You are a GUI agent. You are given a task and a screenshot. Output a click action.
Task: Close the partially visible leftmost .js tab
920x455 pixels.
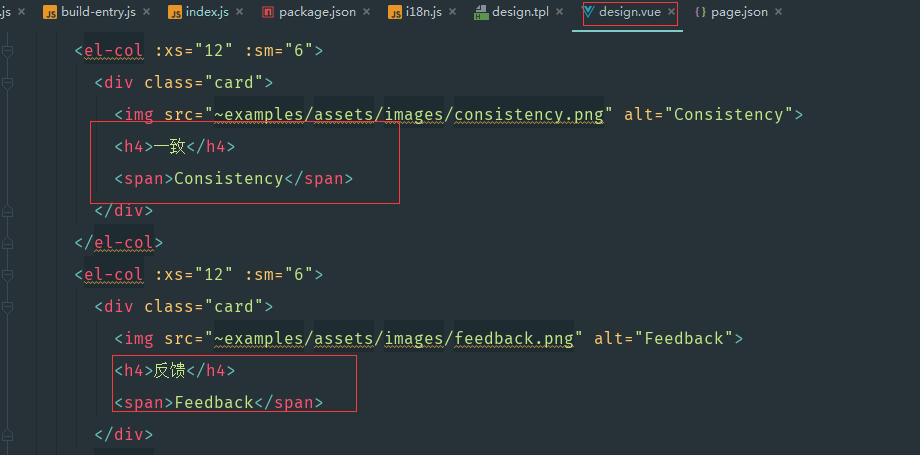(22, 12)
